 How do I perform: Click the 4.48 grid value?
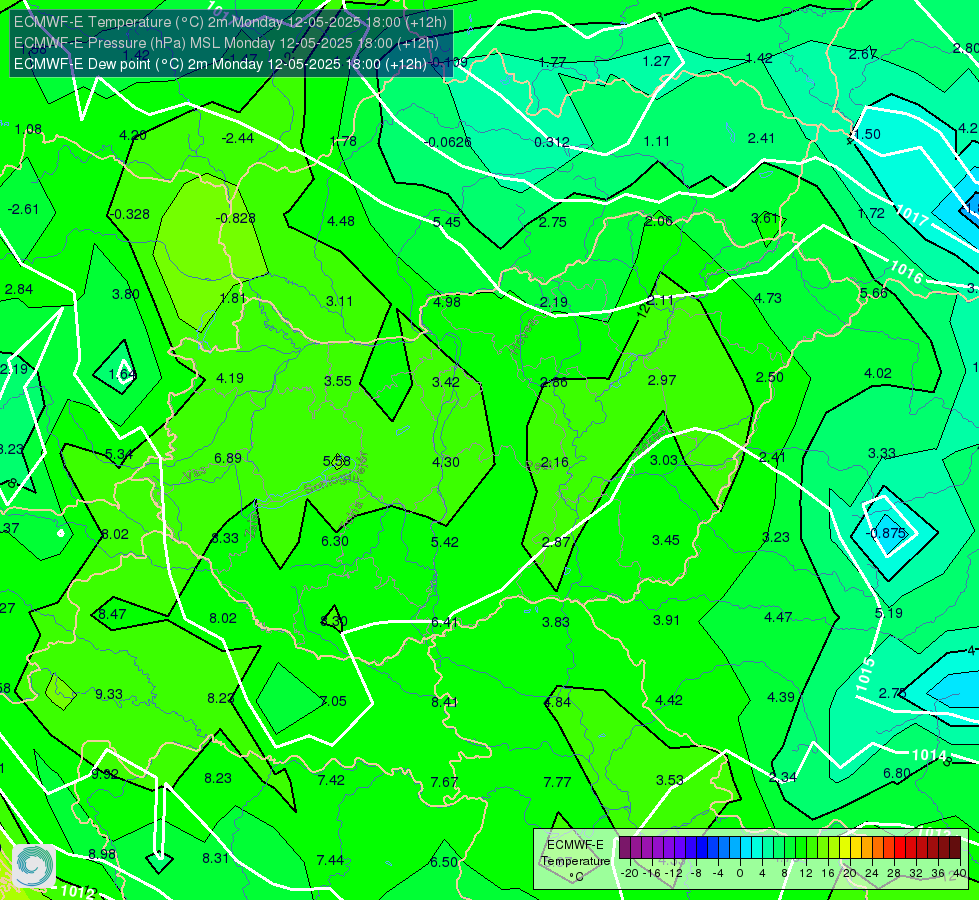[341, 221]
